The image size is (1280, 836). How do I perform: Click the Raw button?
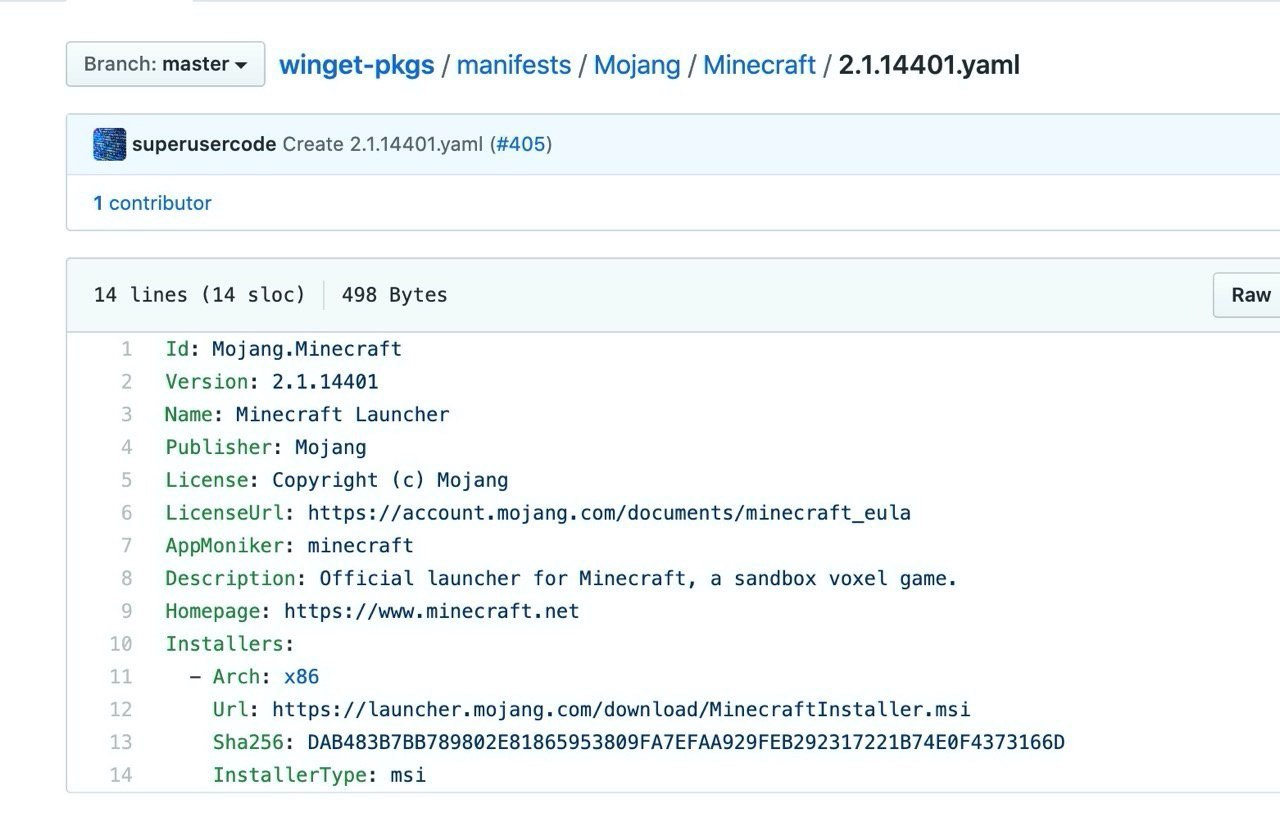1250,295
